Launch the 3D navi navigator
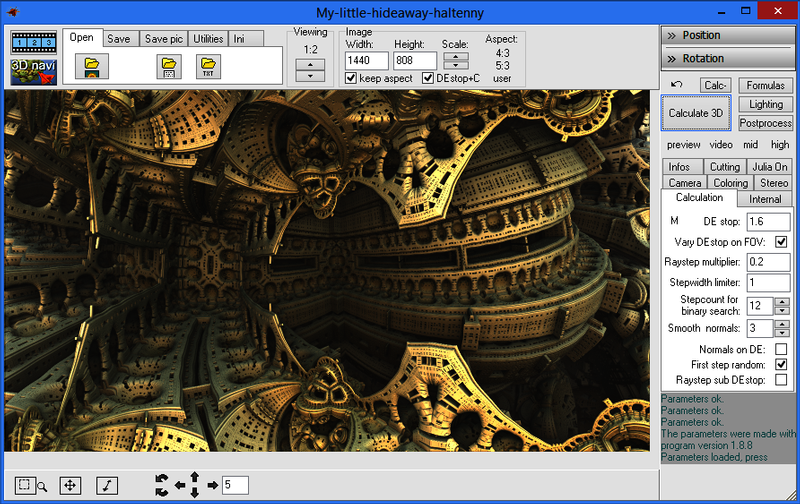Screen dimensions: 800x504 tap(34, 72)
